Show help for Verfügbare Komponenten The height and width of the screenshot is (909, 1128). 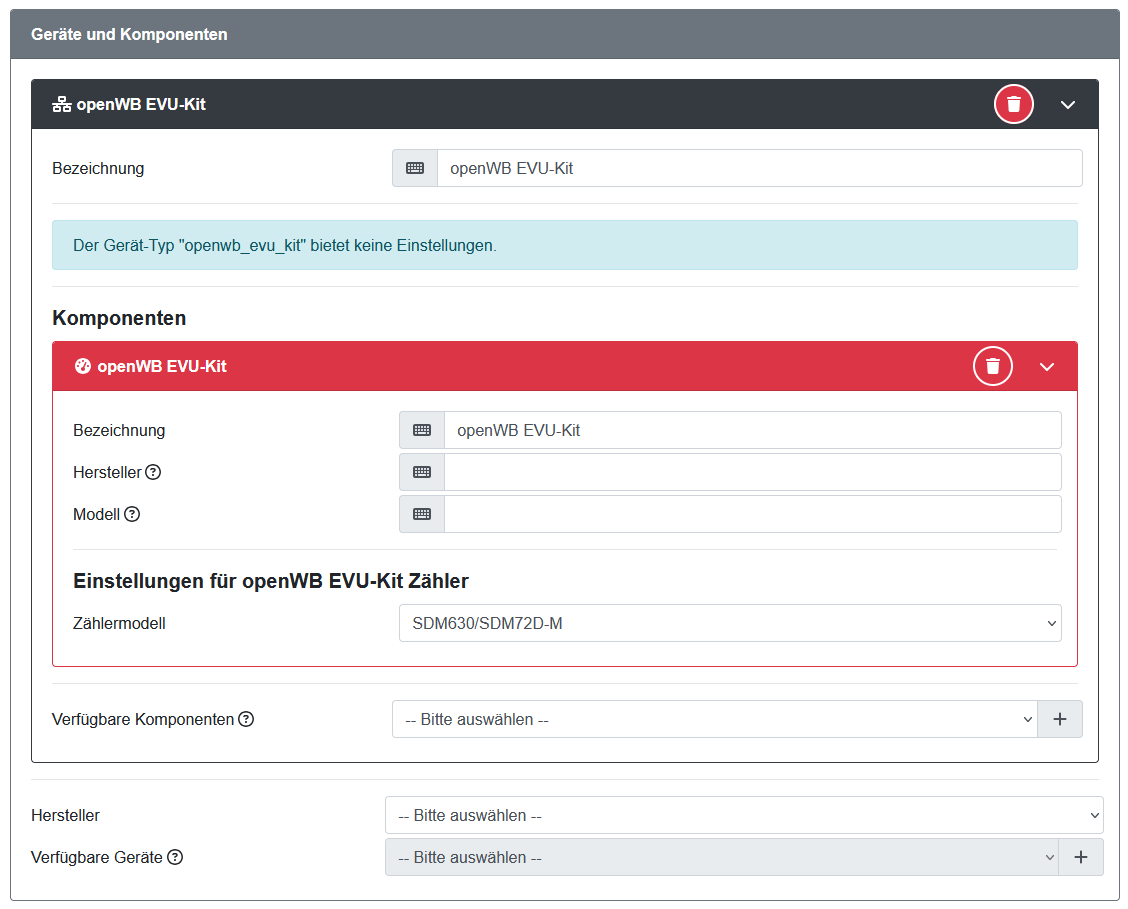pyautogui.click(x=246, y=719)
